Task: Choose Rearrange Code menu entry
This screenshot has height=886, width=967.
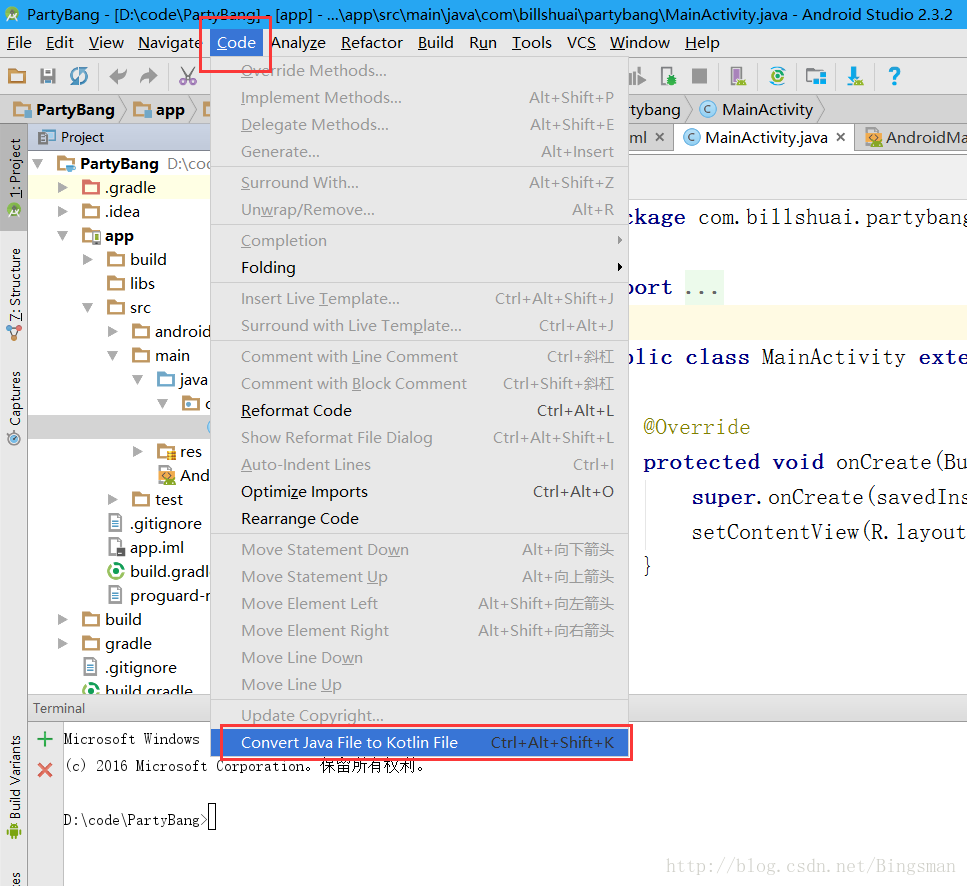Action: 419,519
